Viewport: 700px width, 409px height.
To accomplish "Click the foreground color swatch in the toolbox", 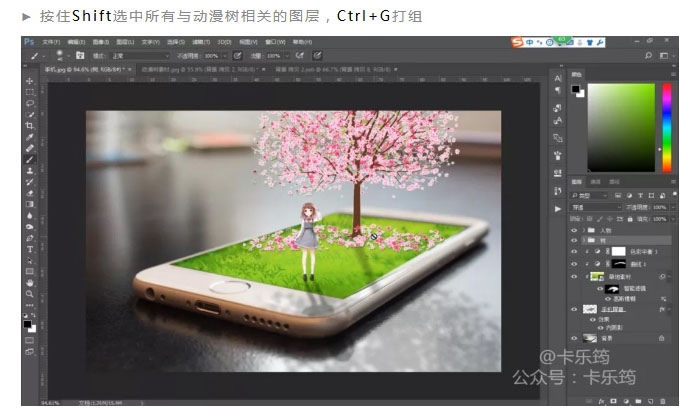I will [28, 324].
